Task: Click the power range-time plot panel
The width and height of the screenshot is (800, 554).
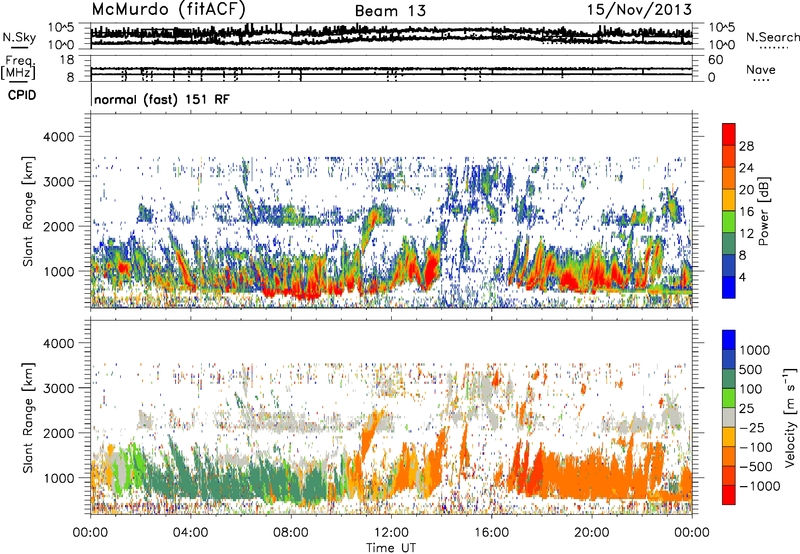Action: 391,211
